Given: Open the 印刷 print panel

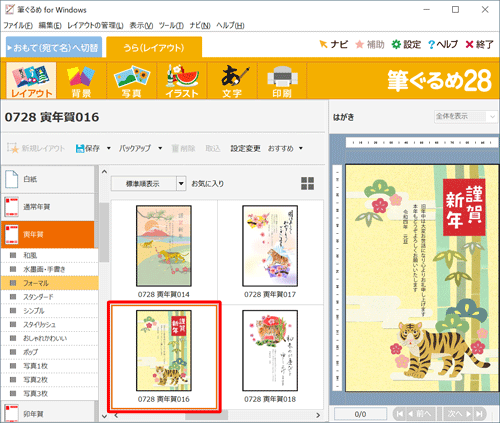Looking at the screenshot, I should pyautogui.click(x=282, y=81).
